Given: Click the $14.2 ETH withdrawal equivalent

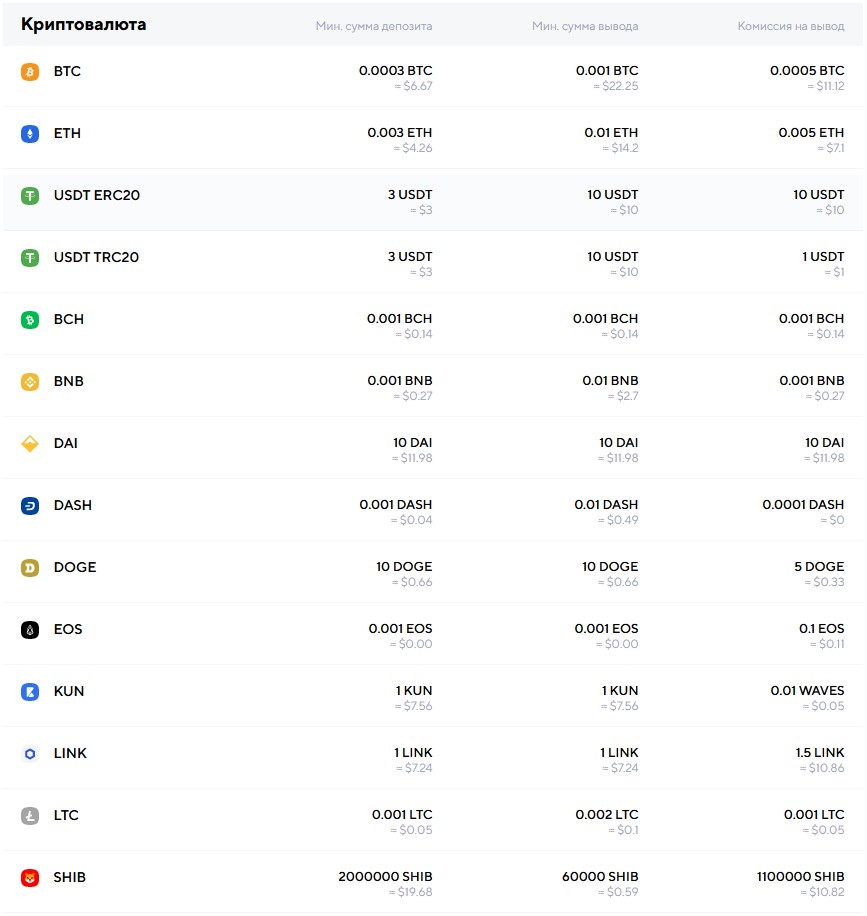Looking at the screenshot, I should [x=620, y=148].
